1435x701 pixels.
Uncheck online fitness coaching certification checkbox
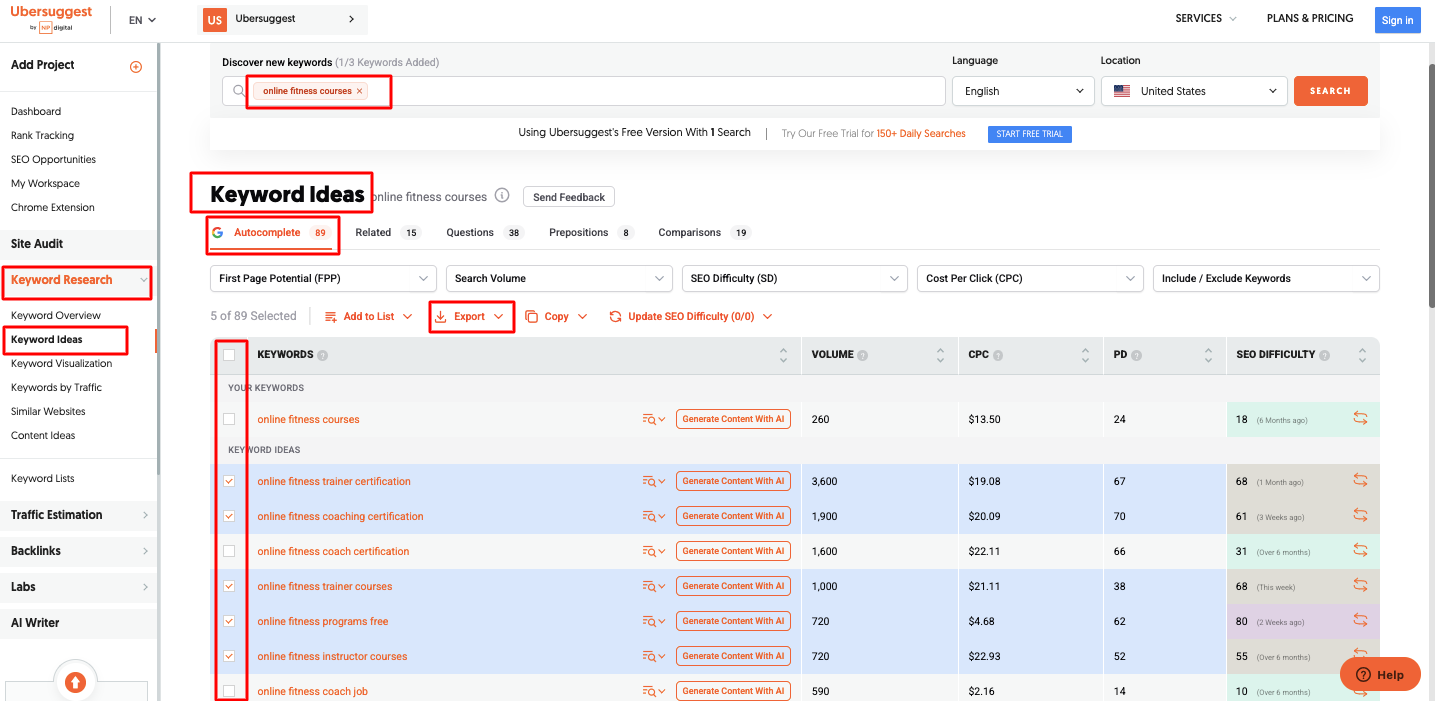click(x=229, y=516)
